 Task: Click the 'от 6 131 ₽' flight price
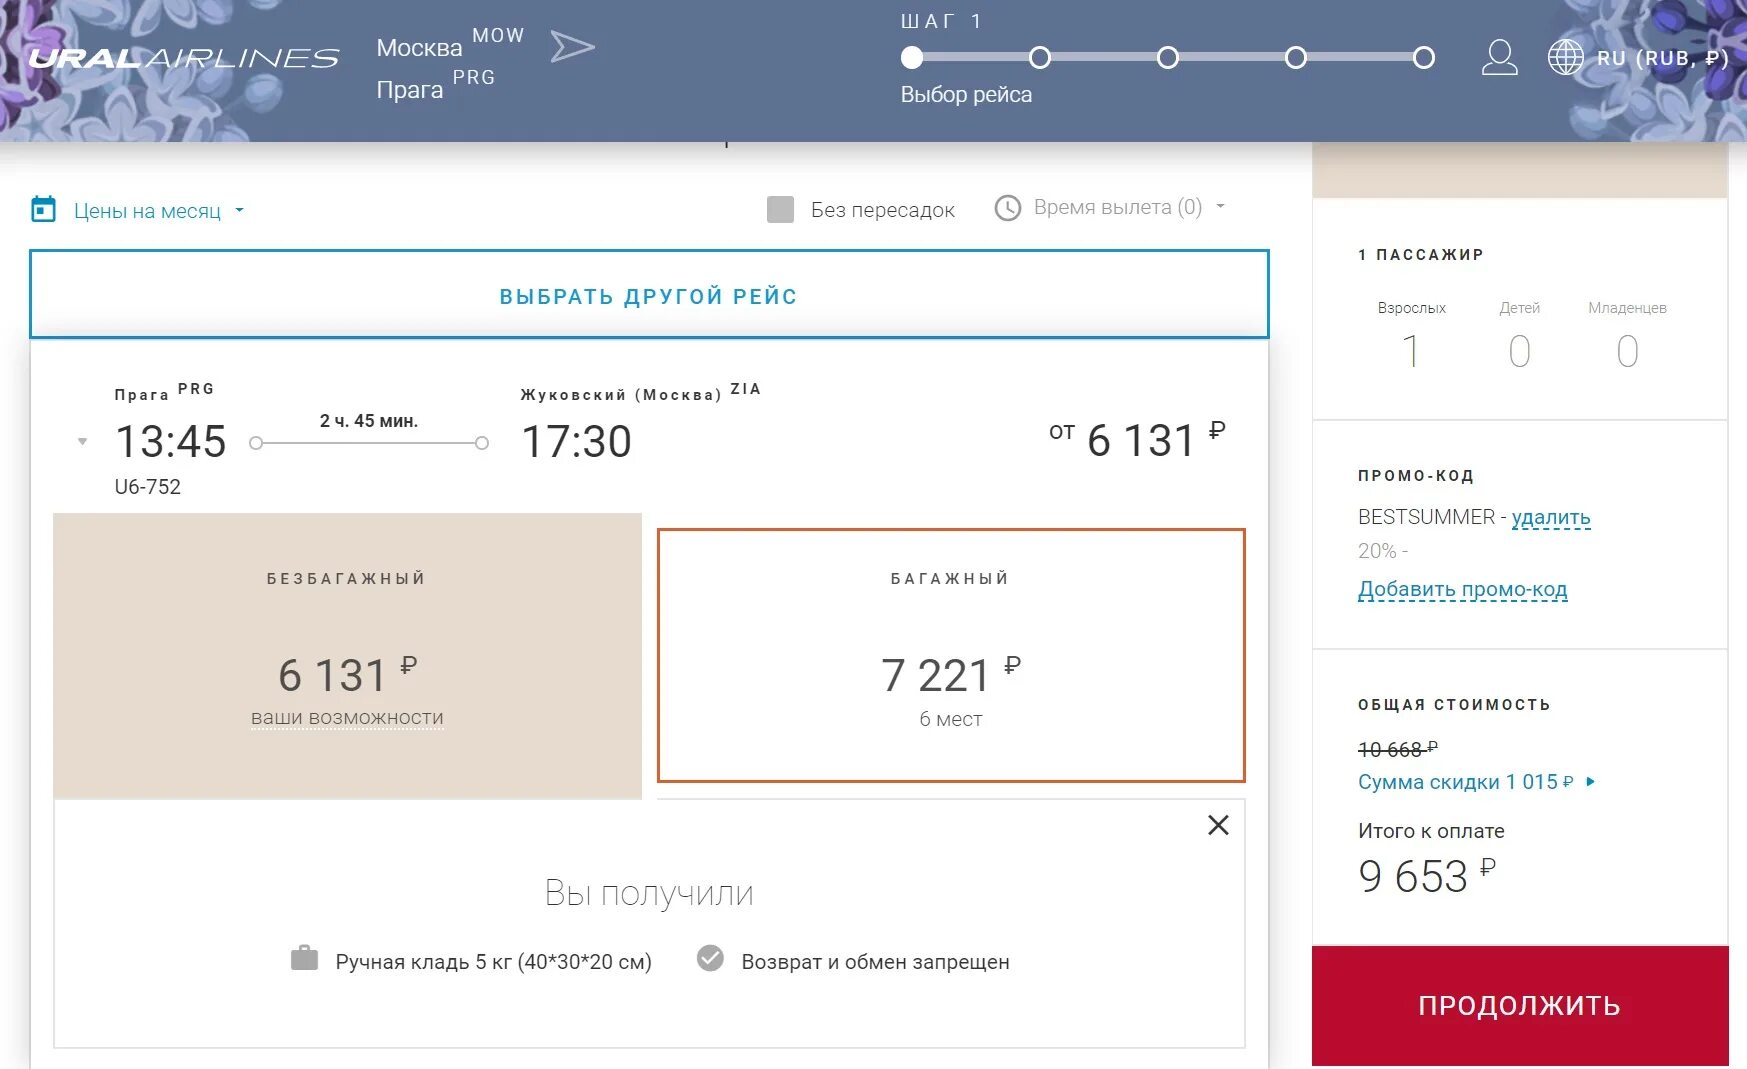coord(1137,439)
